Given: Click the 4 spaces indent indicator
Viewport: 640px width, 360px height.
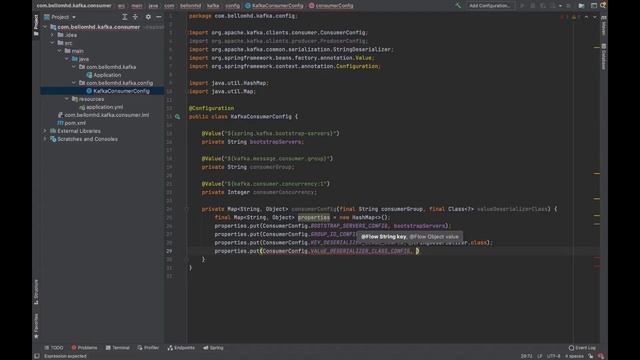Looking at the screenshot, I should (574, 356).
